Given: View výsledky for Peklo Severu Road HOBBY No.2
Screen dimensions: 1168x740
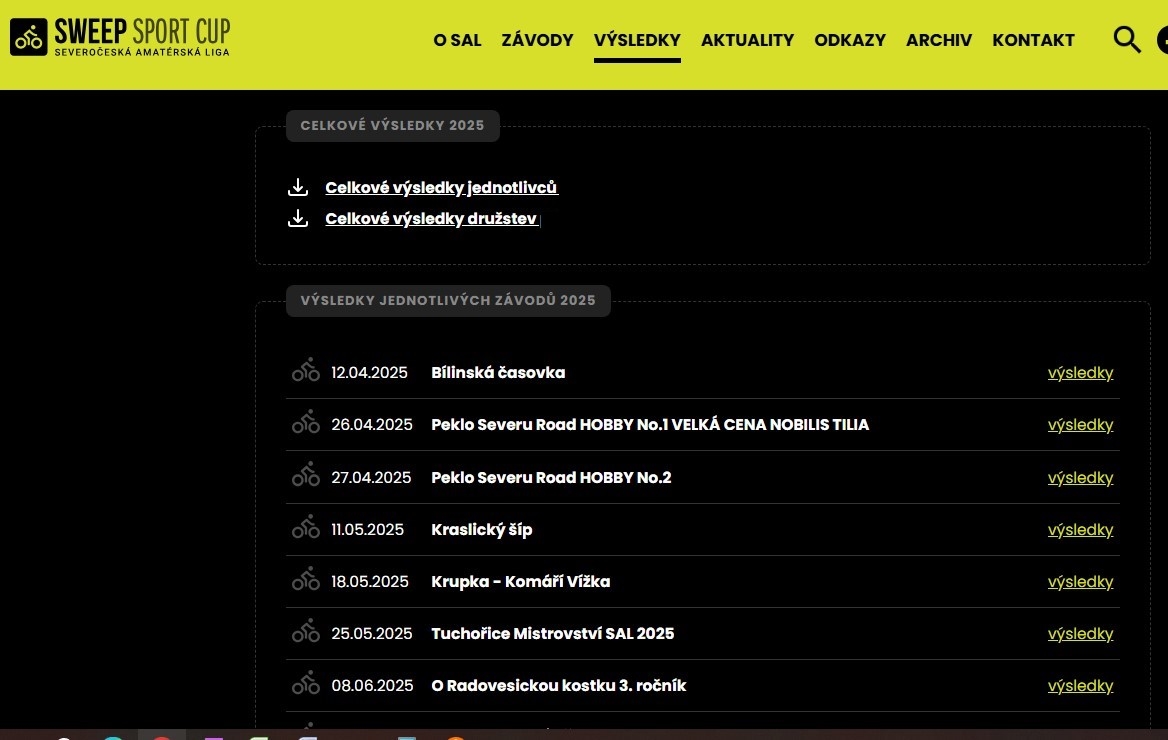Looking at the screenshot, I should point(1080,478).
